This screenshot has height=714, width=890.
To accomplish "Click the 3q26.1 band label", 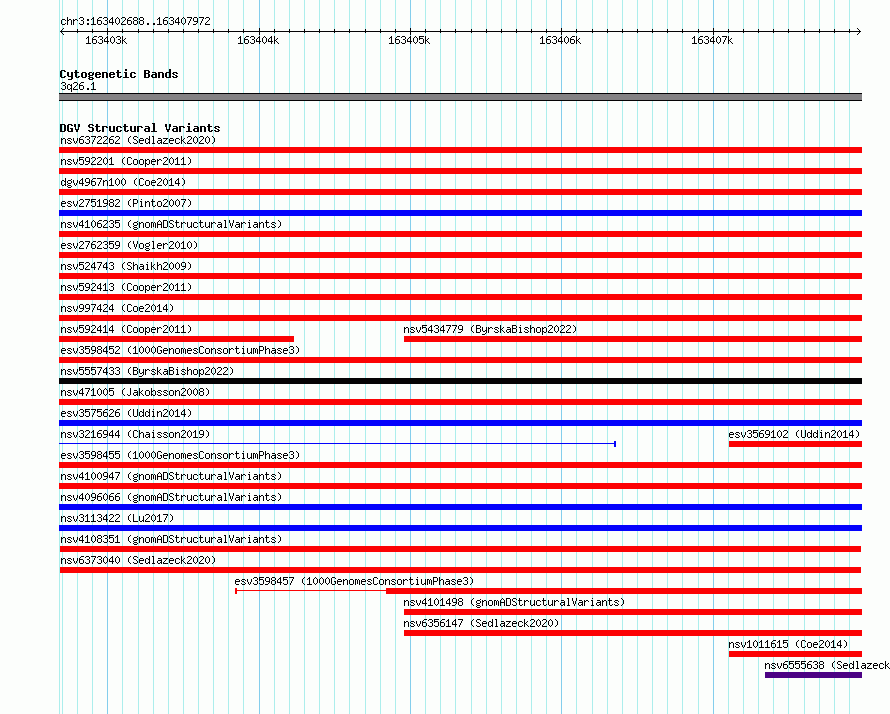I will click(x=78, y=86).
